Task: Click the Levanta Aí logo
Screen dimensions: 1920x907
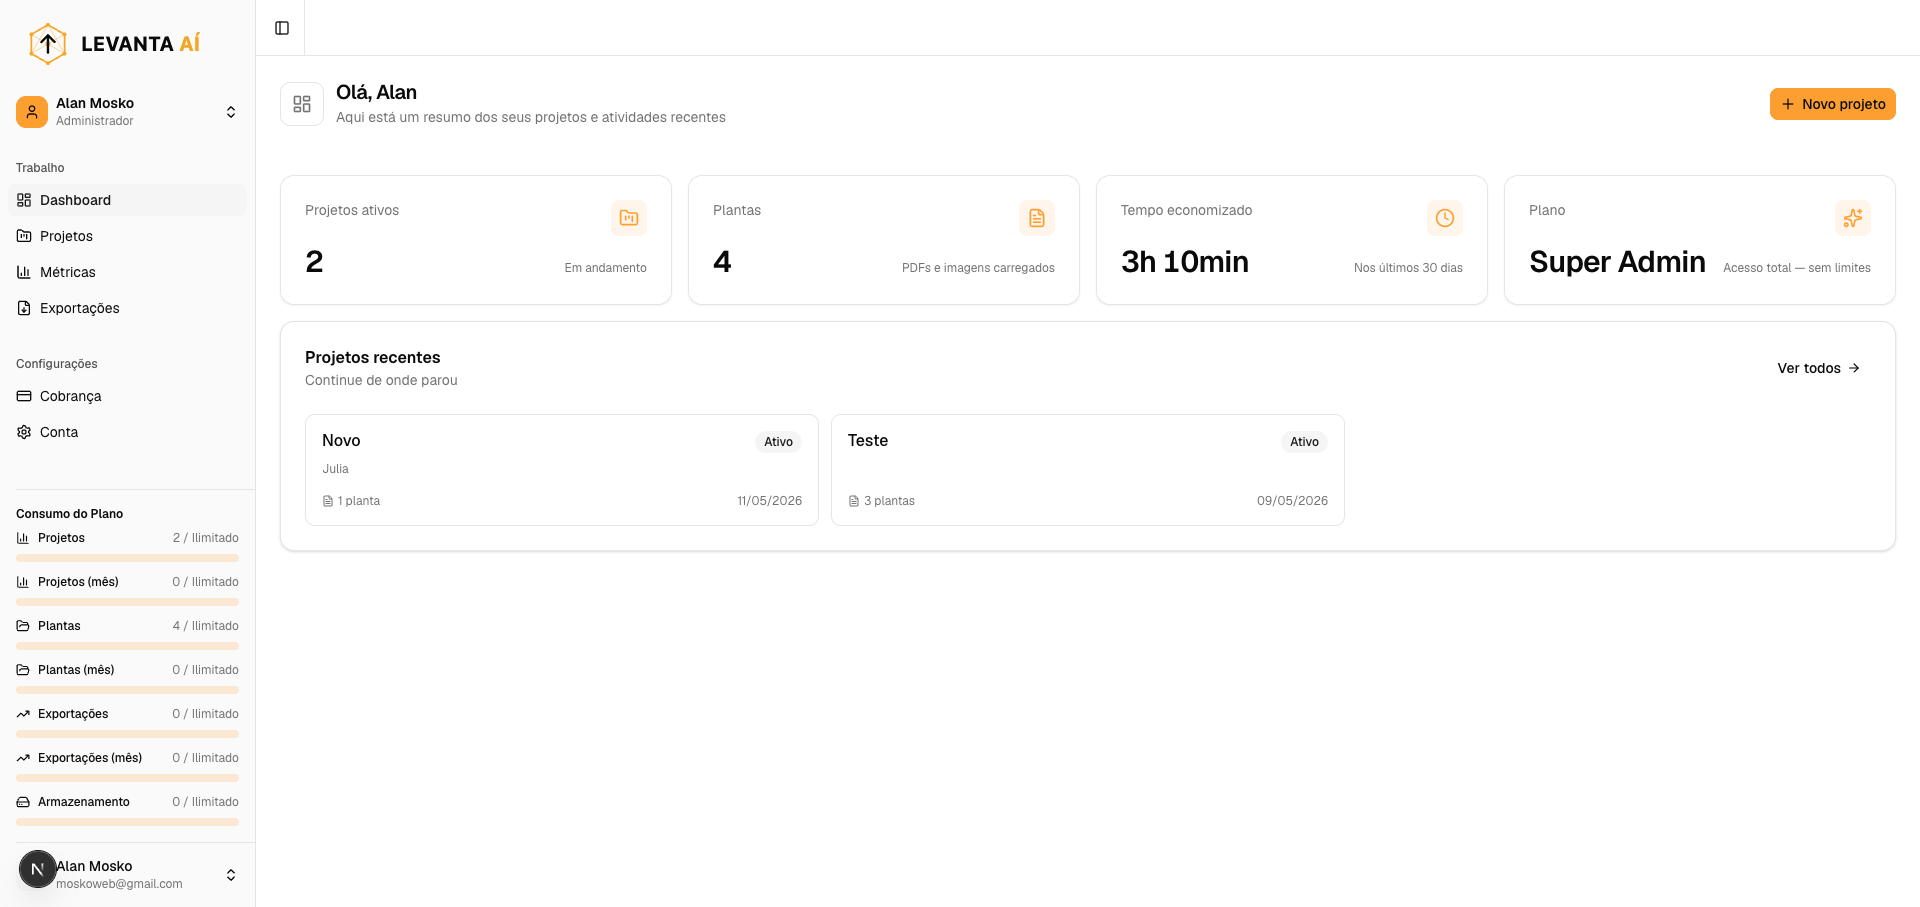Action: point(114,44)
